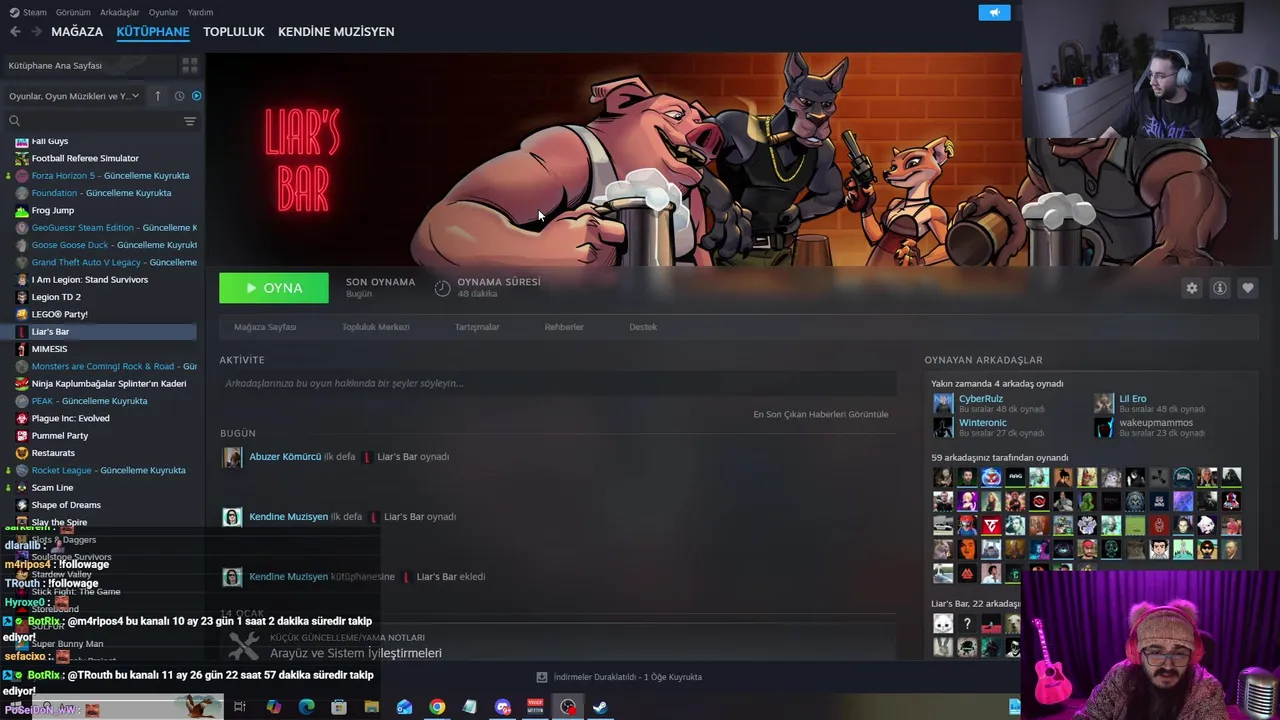Open Liar's Bar game settings gear
The height and width of the screenshot is (720, 1280).
[1192, 288]
